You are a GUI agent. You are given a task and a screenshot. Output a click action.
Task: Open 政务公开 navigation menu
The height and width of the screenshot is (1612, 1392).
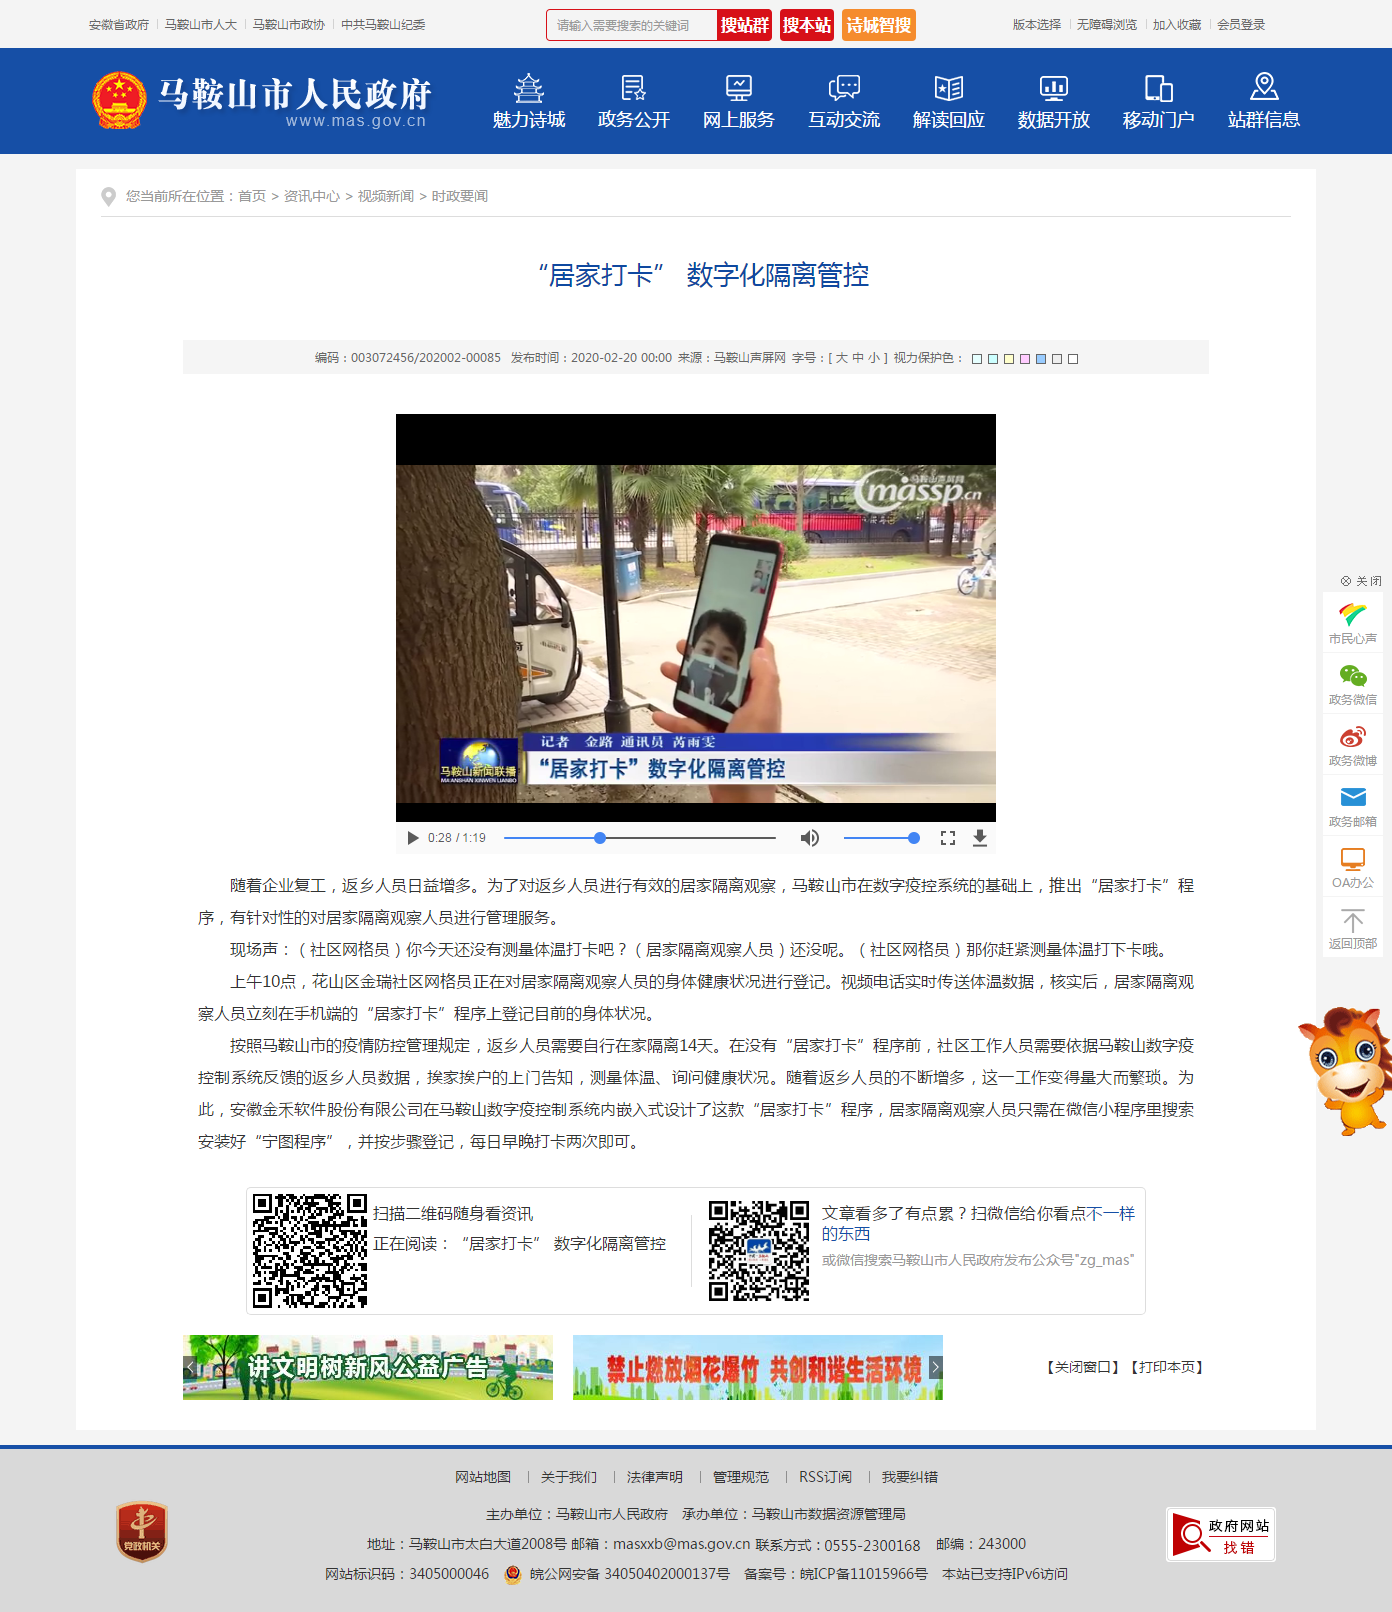click(633, 102)
